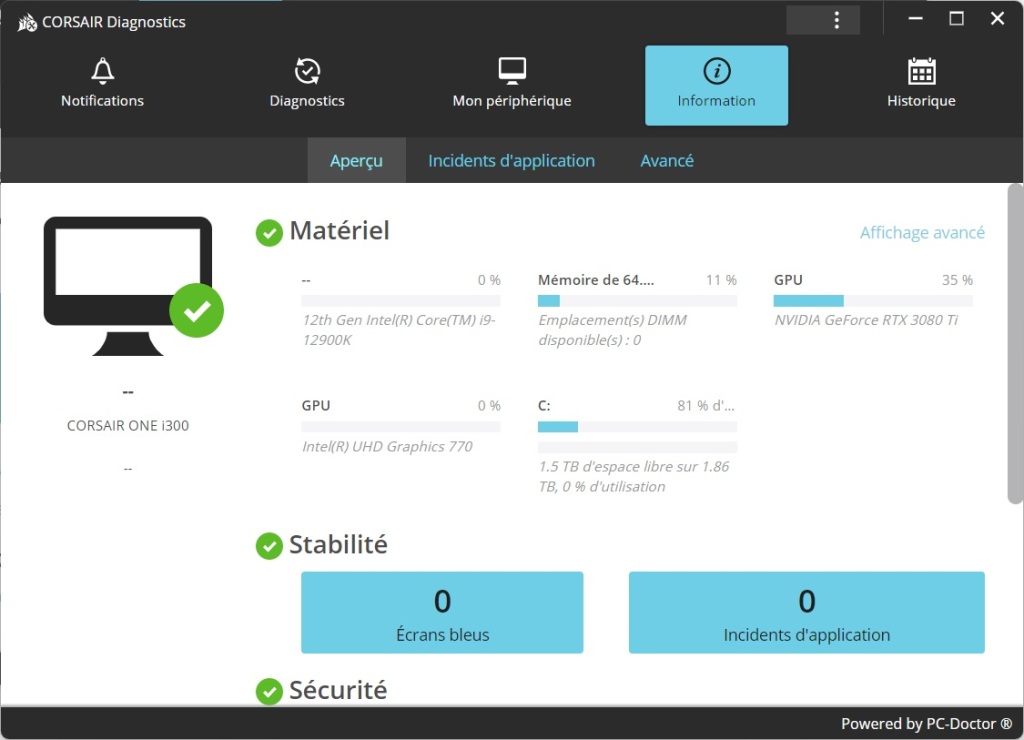Open the three-dot menu

[838, 19]
